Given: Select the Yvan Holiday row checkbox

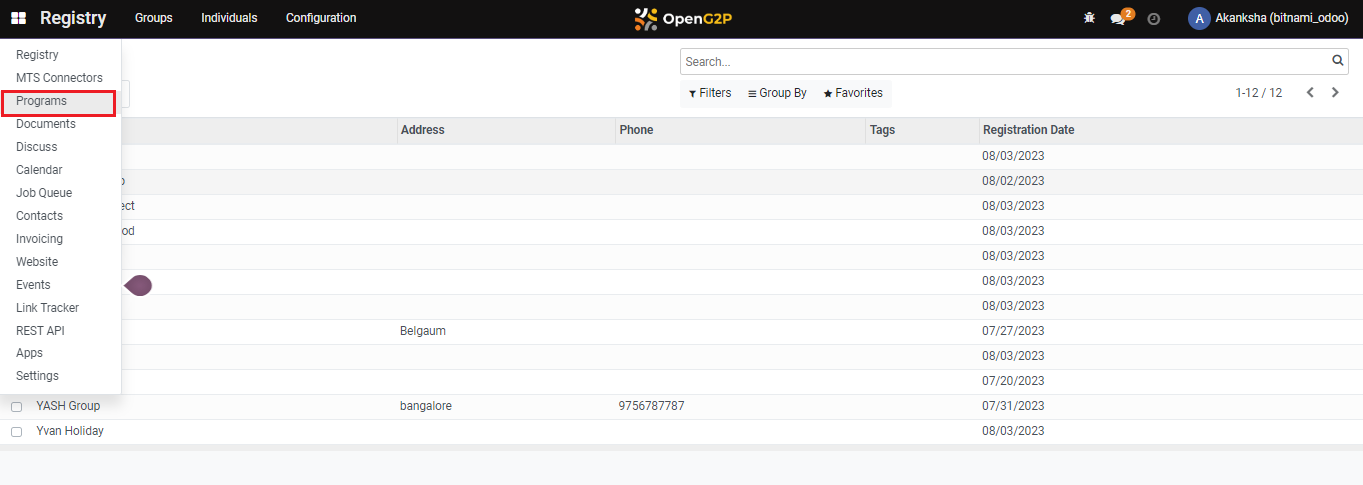Looking at the screenshot, I should [x=16, y=432].
